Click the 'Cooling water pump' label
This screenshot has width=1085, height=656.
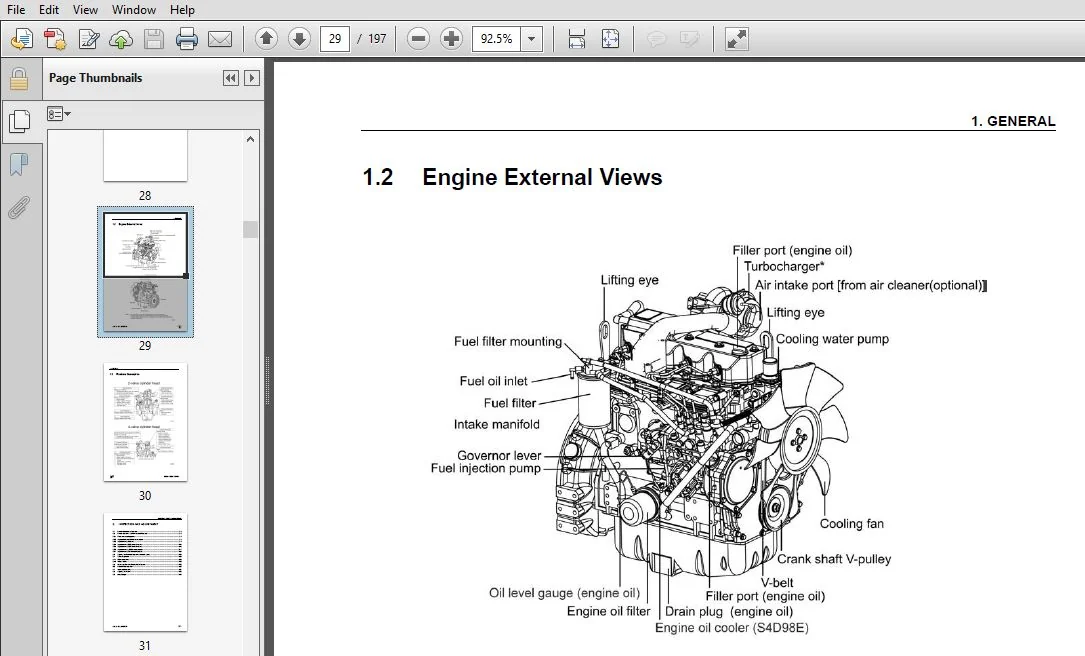point(832,339)
